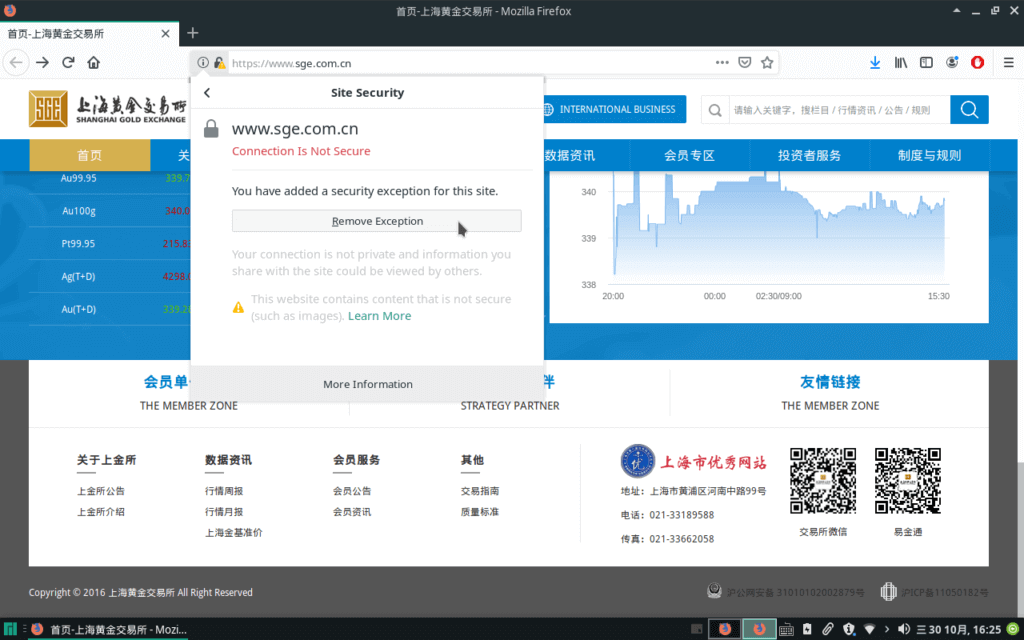This screenshot has width=1024, height=640.
Task: Click the blue site search button
Action: pyautogui.click(x=968, y=110)
